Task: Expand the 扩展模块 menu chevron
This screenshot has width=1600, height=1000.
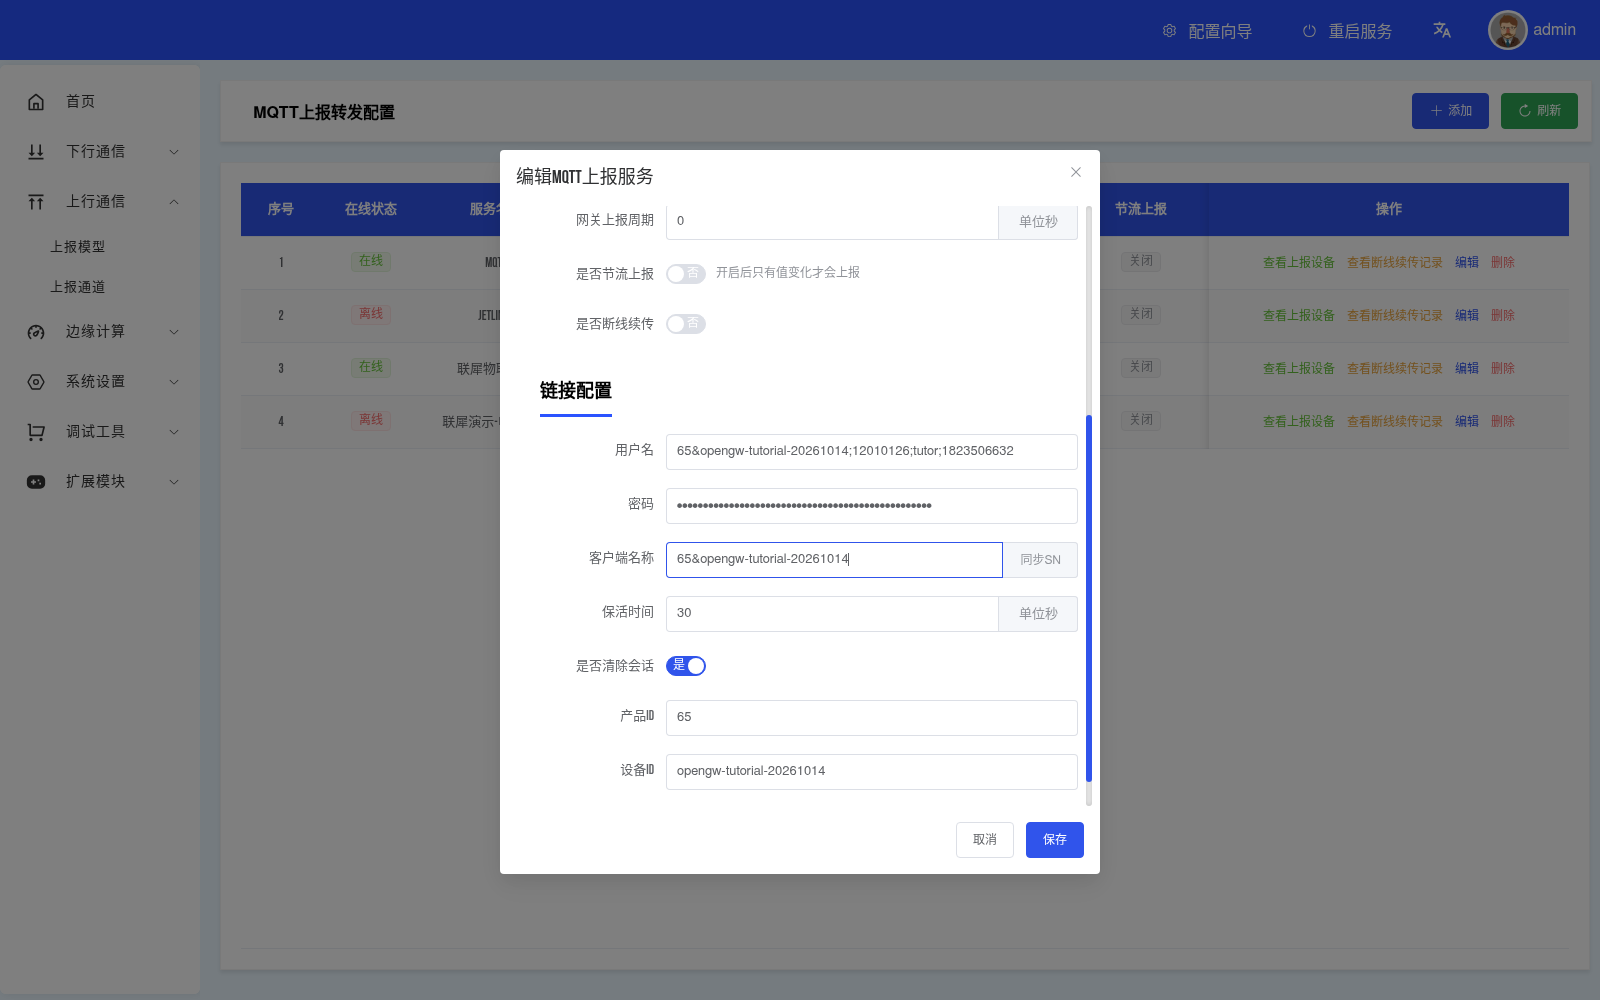Action: [174, 481]
